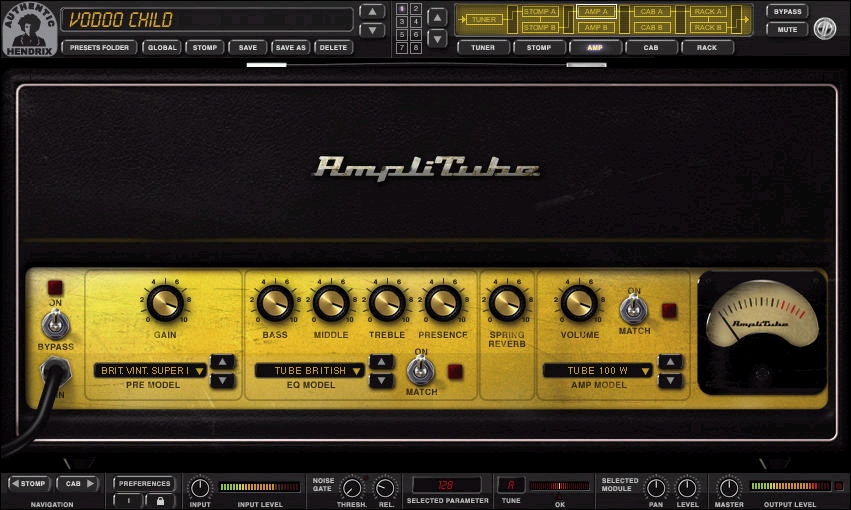Toggle the MUTE button
This screenshot has width=851, height=510.
(x=787, y=29)
